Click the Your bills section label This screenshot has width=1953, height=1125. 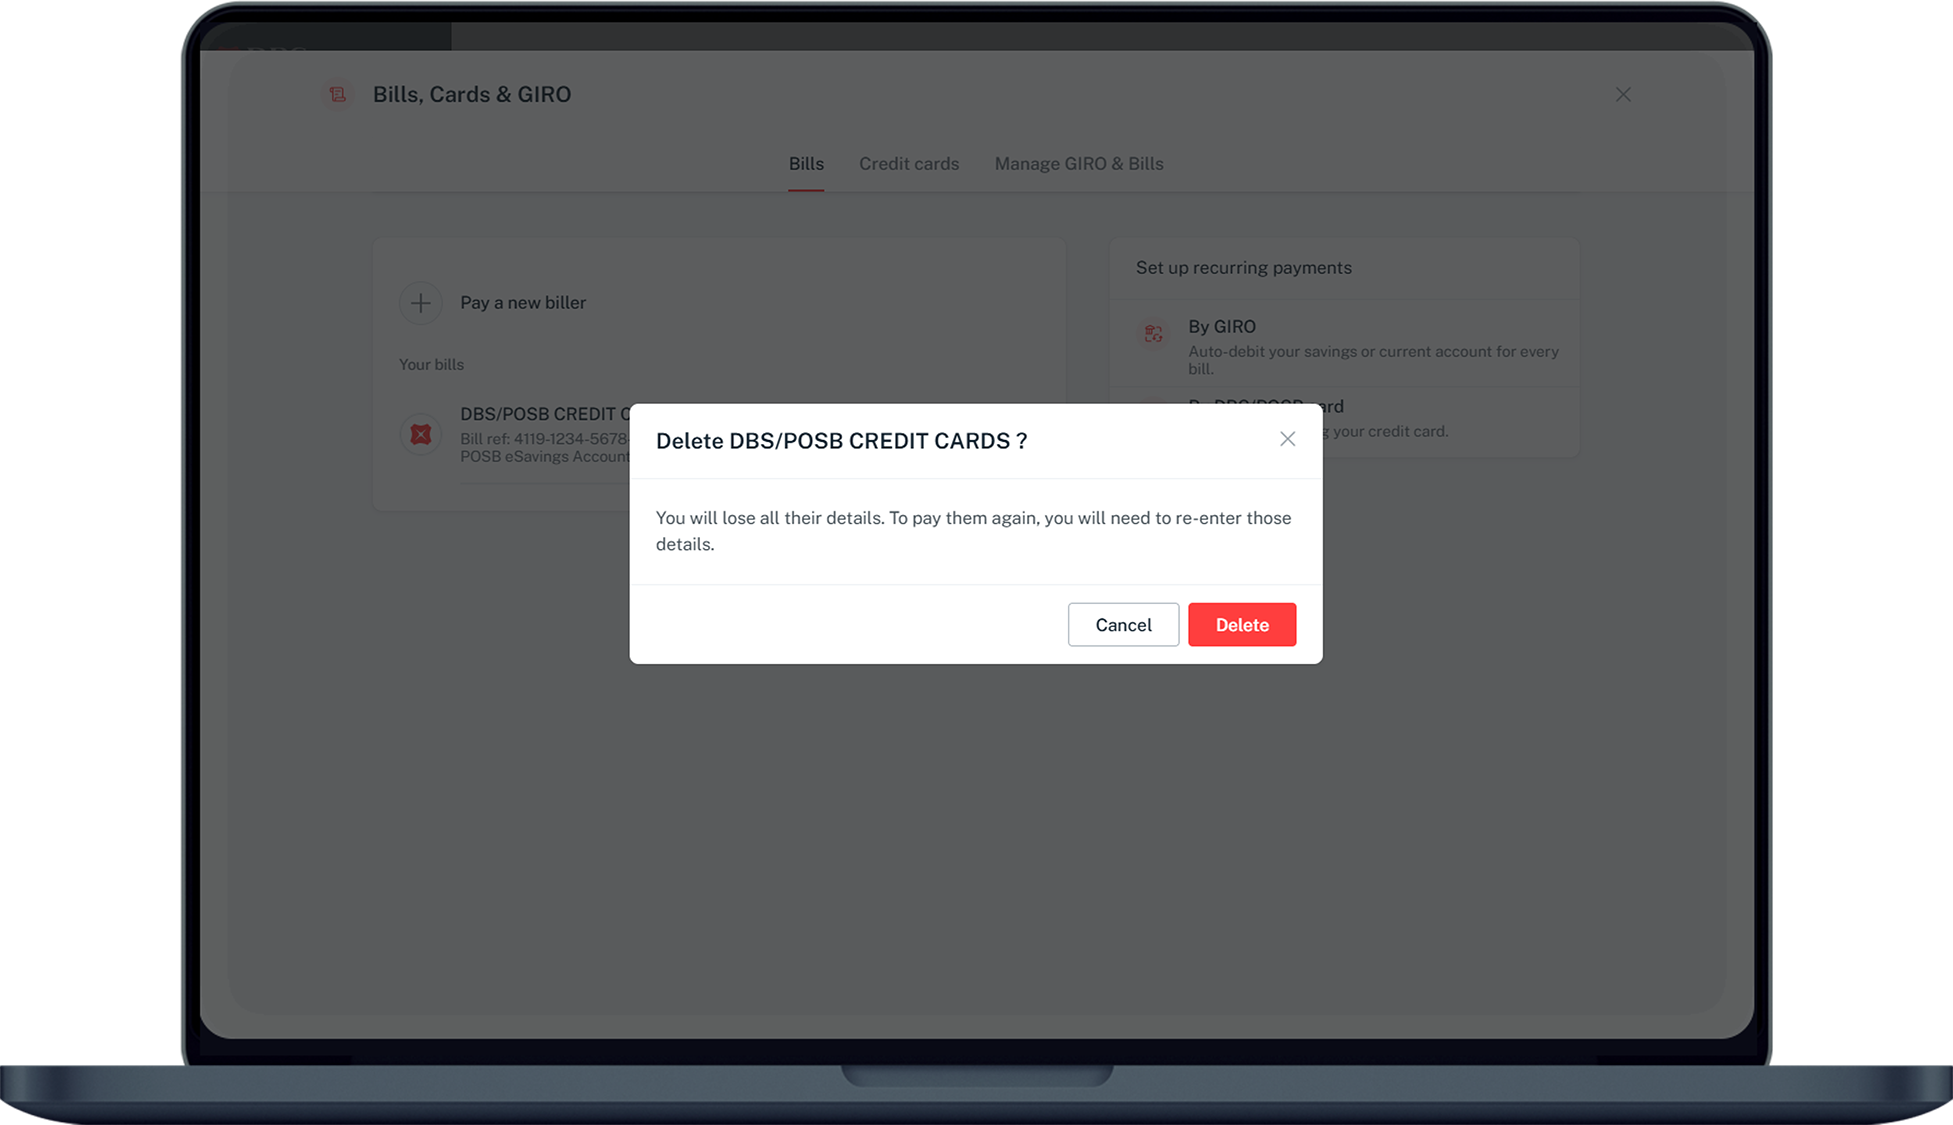click(x=431, y=365)
